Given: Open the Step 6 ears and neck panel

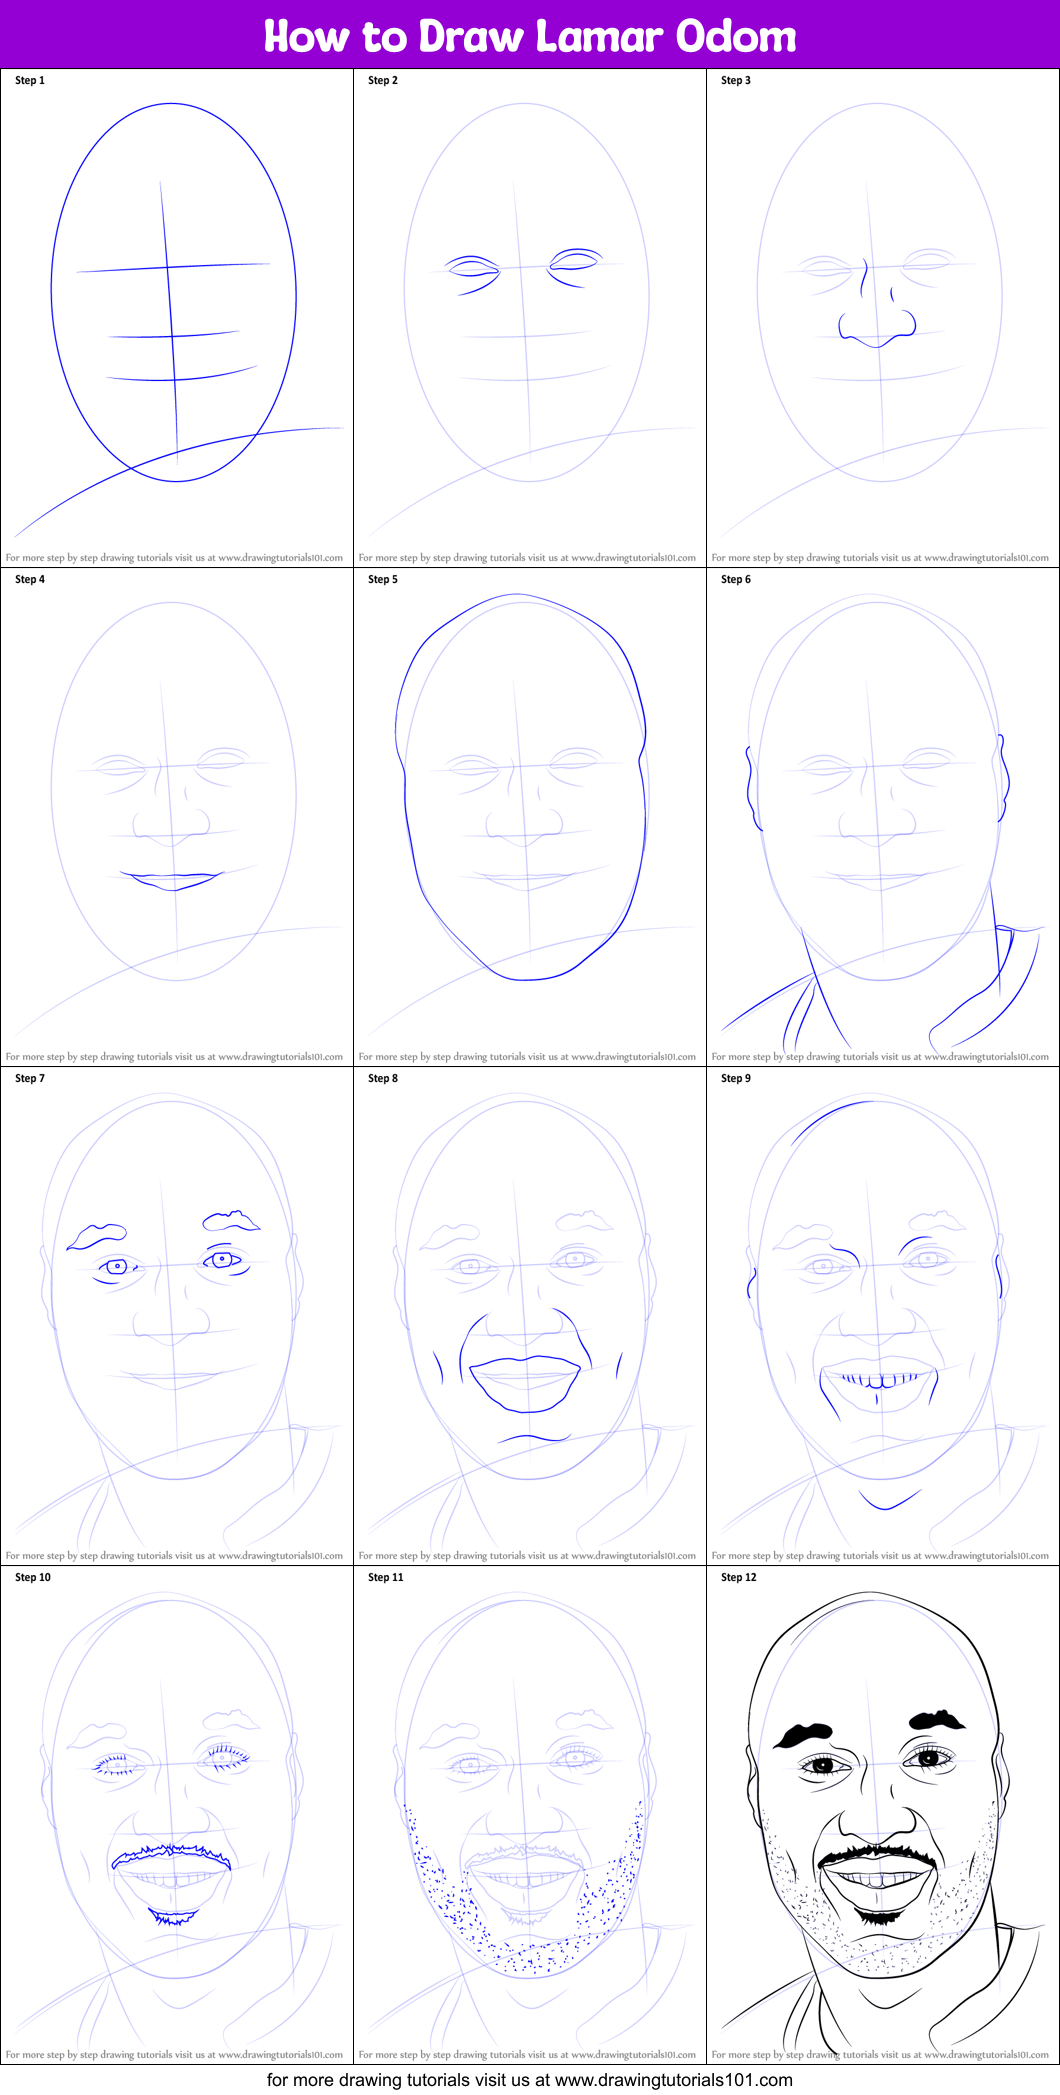Looking at the screenshot, I should tap(883, 817).
